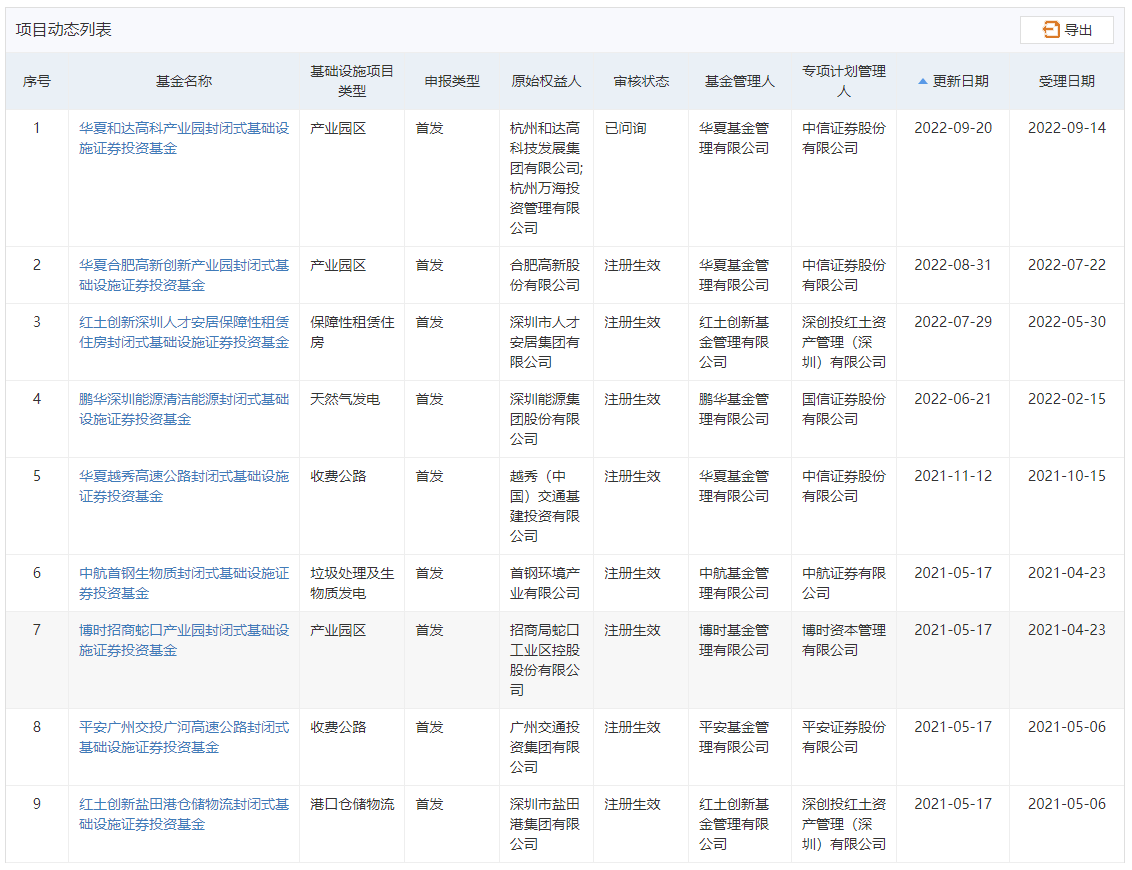Open the 博时招商蛇口产业园 fund link

(184, 640)
